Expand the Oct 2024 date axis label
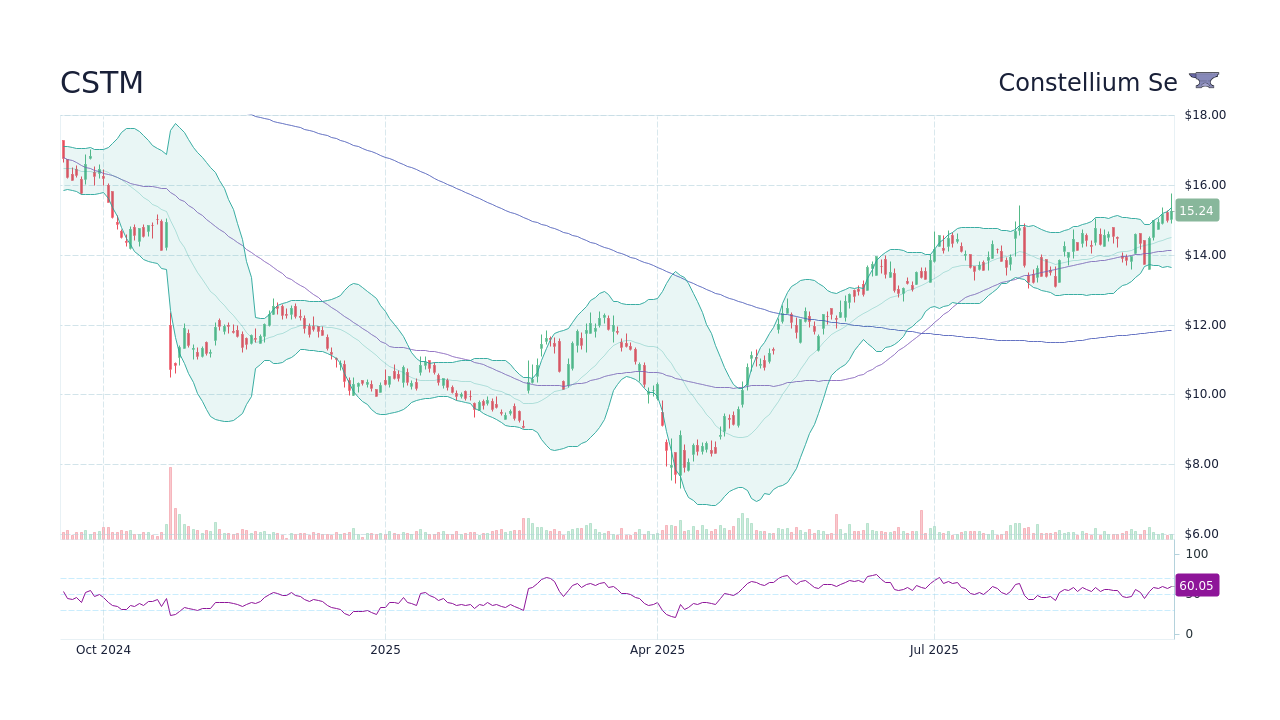The image size is (1280, 720). [103, 649]
